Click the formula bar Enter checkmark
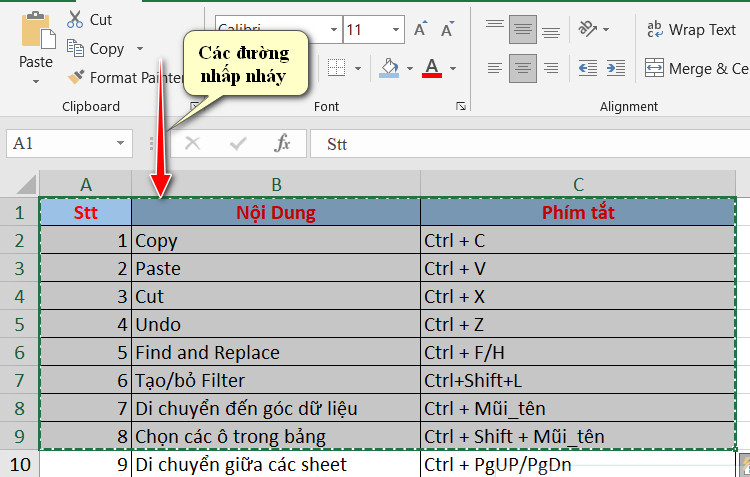The height and width of the screenshot is (477, 750). click(x=238, y=143)
